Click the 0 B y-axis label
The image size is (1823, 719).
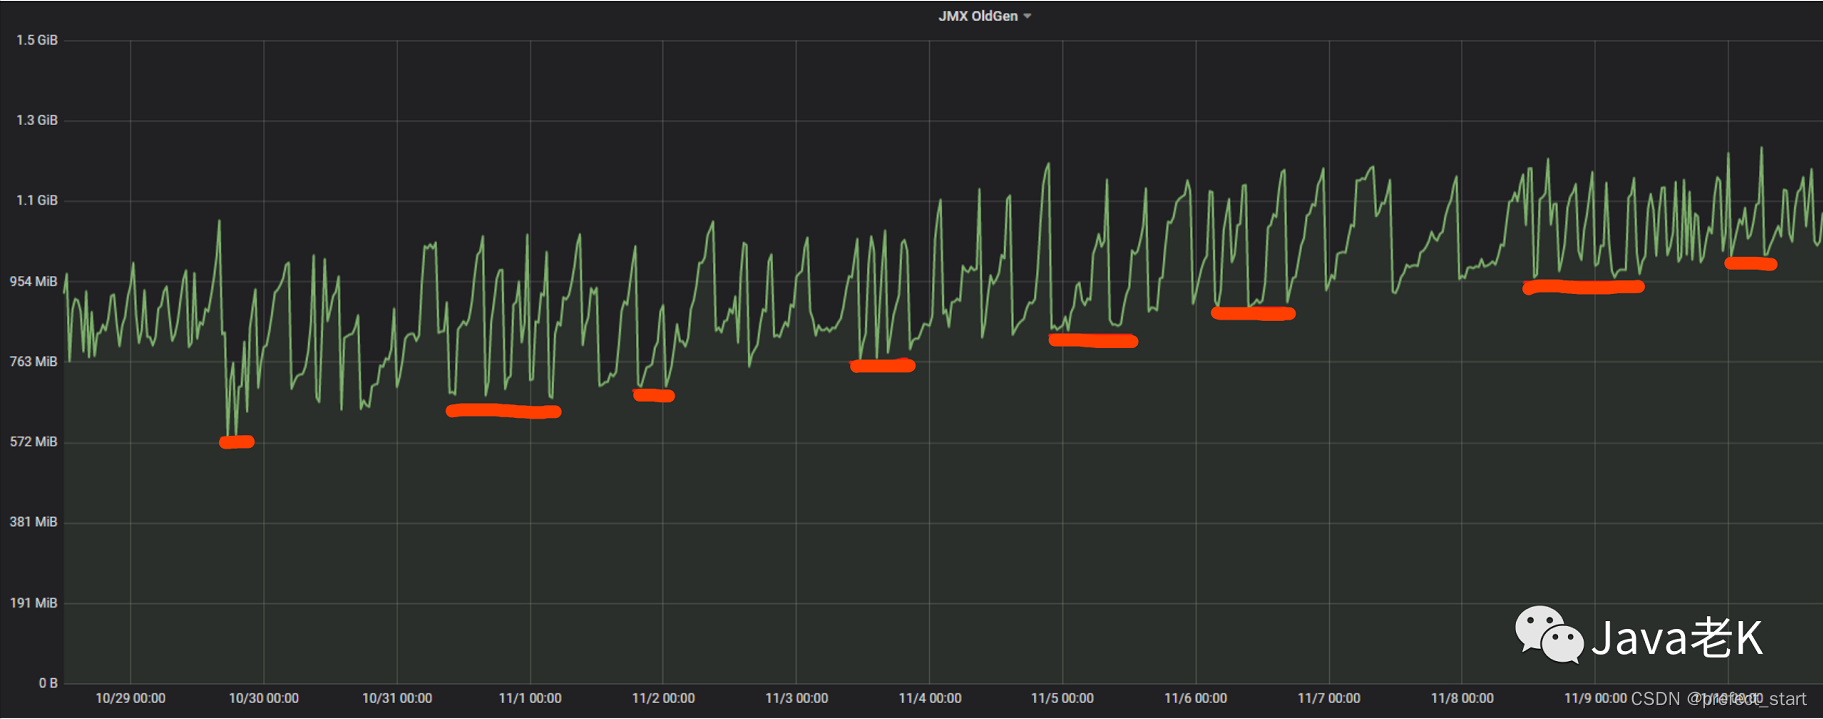[48, 683]
